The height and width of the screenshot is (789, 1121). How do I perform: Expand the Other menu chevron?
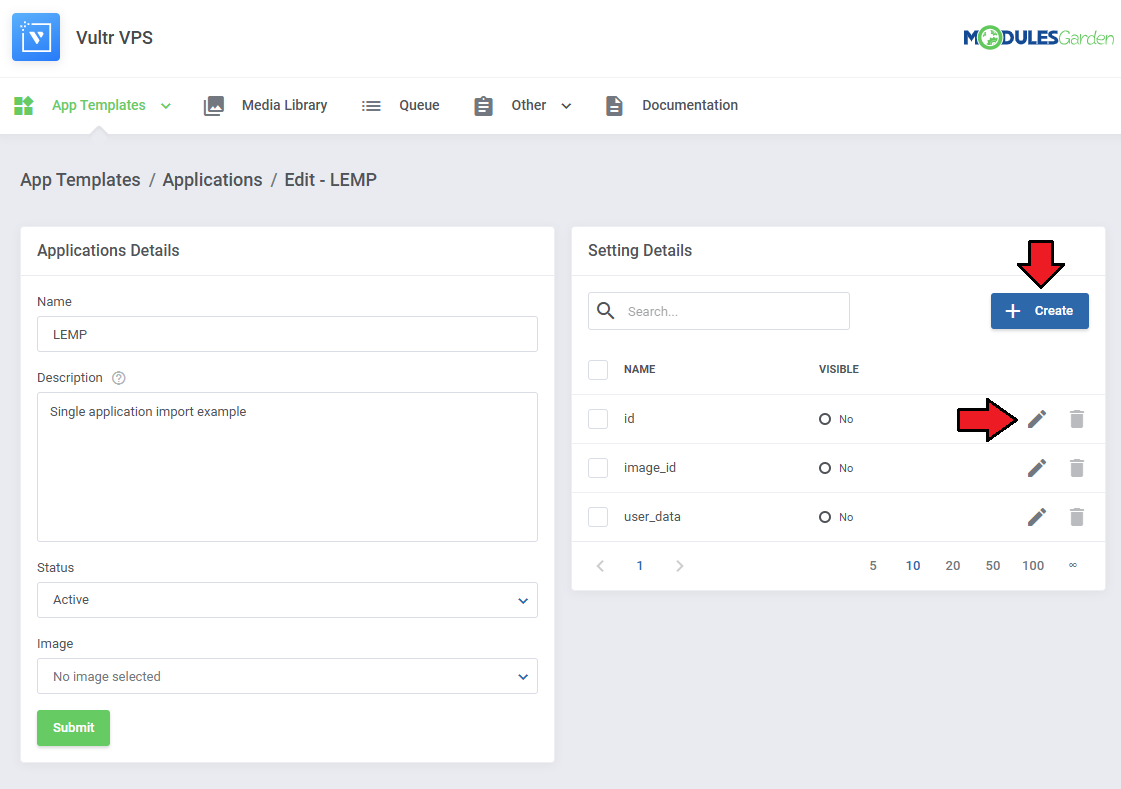[x=566, y=106]
